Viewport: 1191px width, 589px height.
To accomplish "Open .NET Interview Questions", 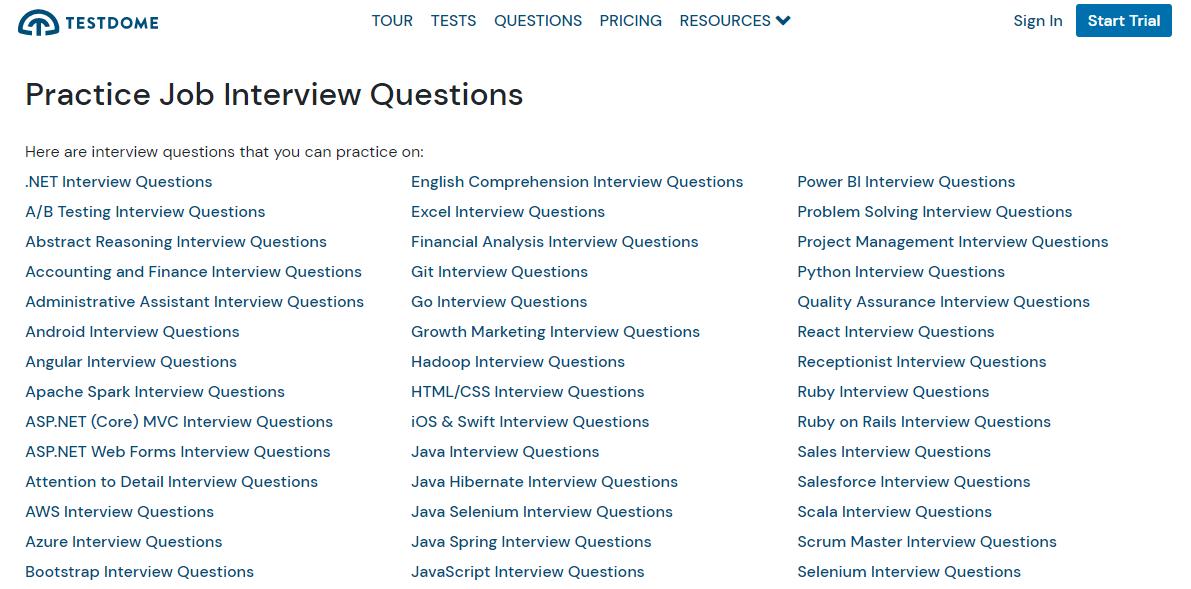I will [118, 182].
